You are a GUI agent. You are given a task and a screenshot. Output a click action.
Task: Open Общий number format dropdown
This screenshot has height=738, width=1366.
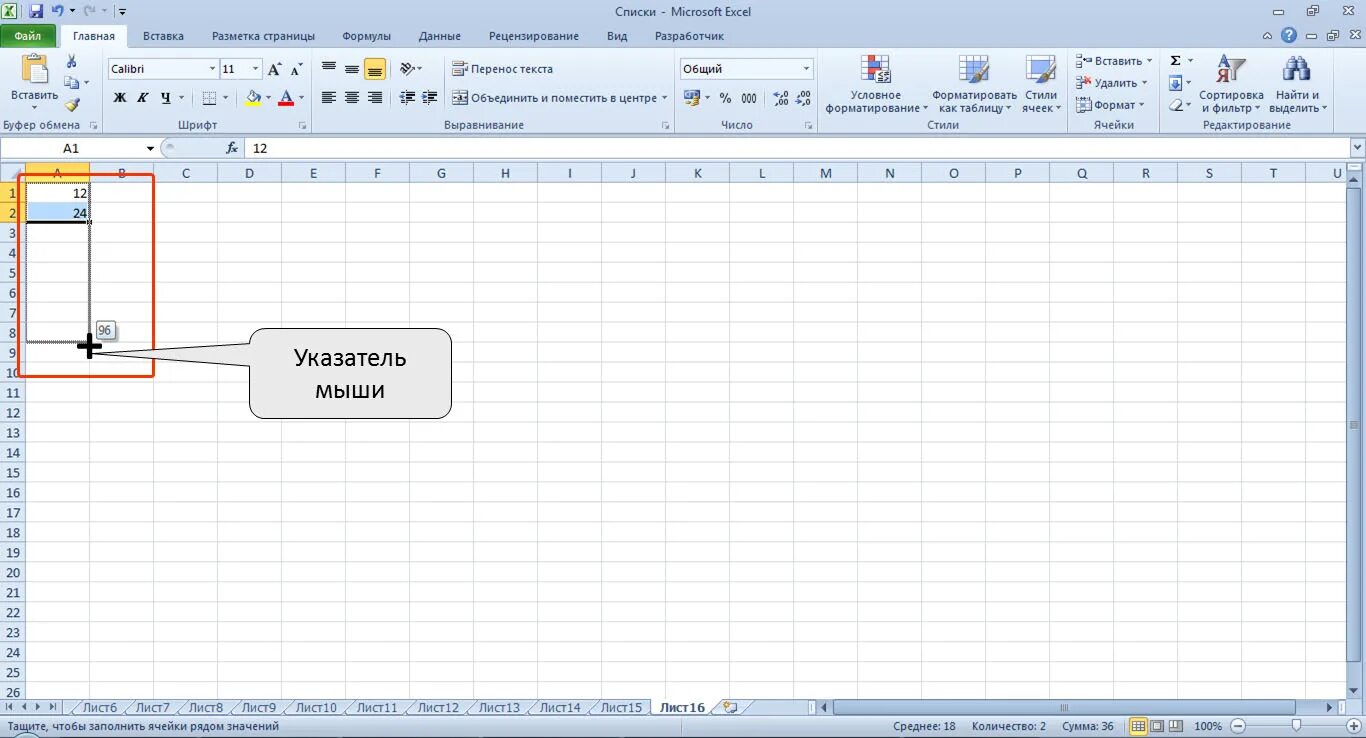pyautogui.click(x=807, y=69)
